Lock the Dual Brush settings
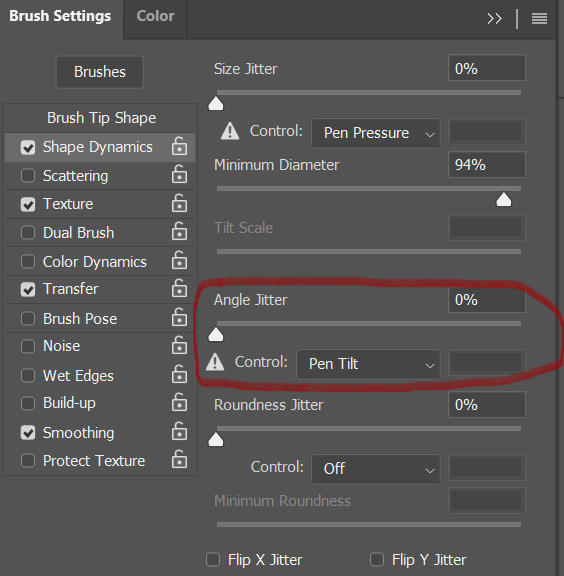Screen dimensions: 564x576 click(179, 231)
